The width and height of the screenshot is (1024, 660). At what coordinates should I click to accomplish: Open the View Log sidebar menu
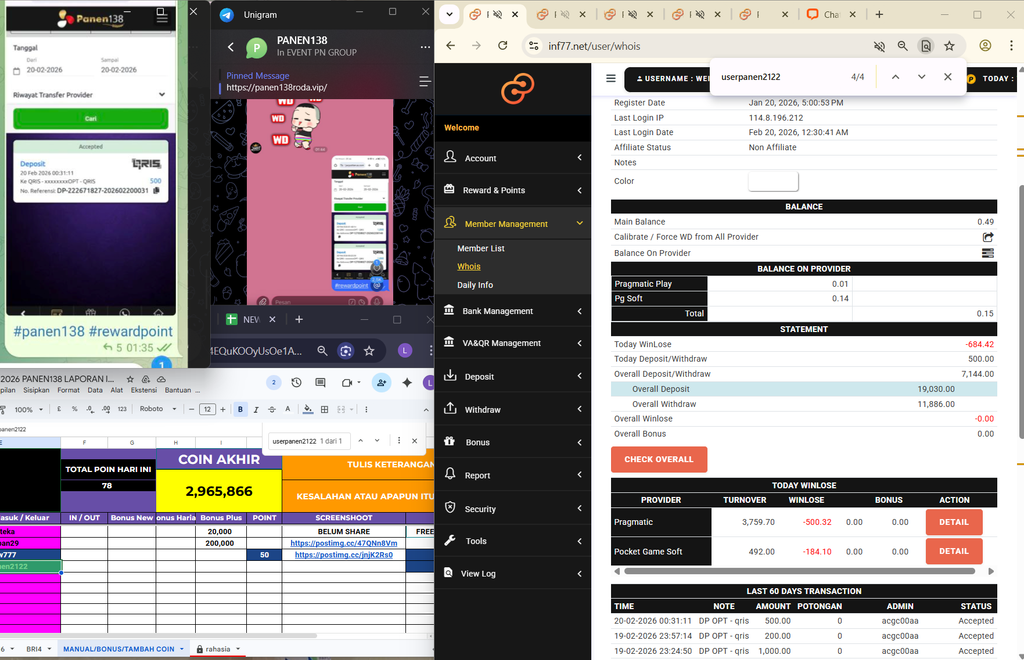pyautogui.click(x=513, y=573)
